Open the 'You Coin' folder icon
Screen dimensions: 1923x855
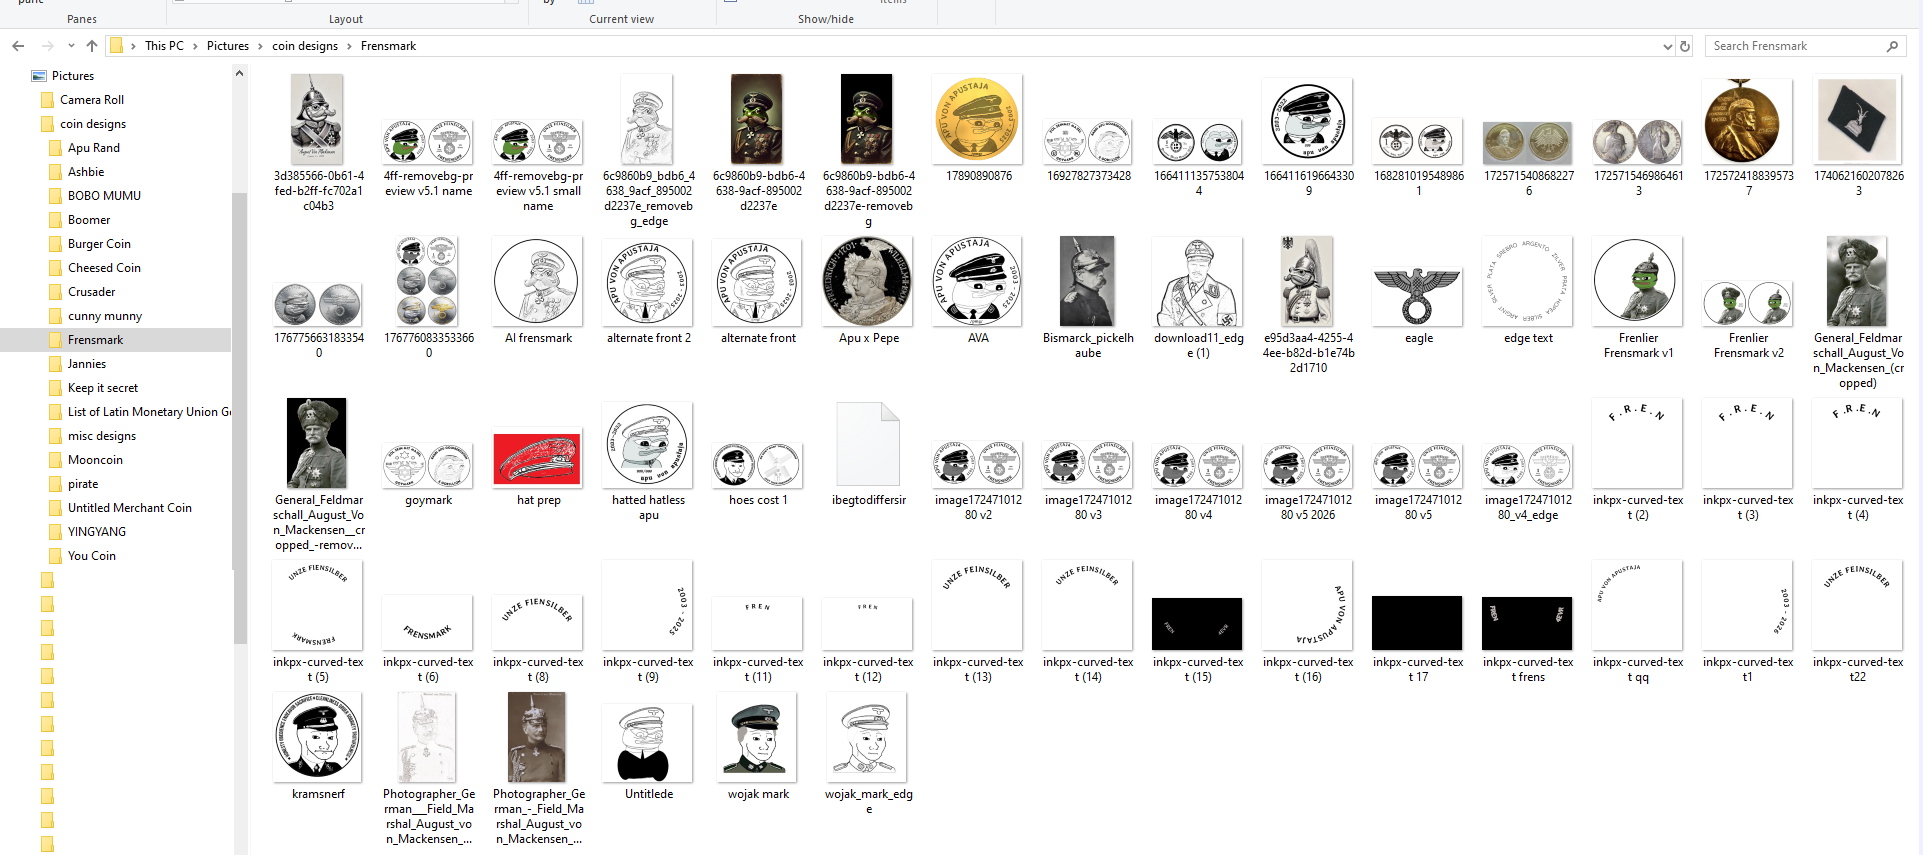55,556
